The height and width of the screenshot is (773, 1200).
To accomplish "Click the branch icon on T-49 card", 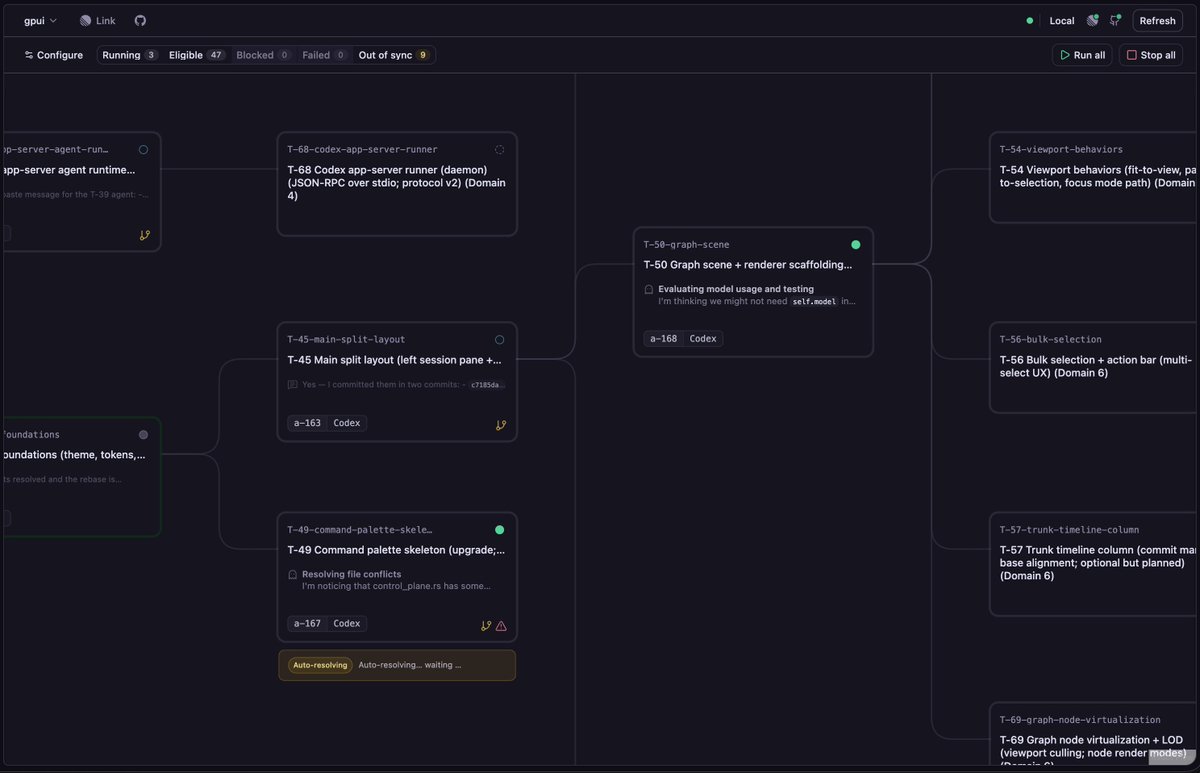I will click(486, 626).
